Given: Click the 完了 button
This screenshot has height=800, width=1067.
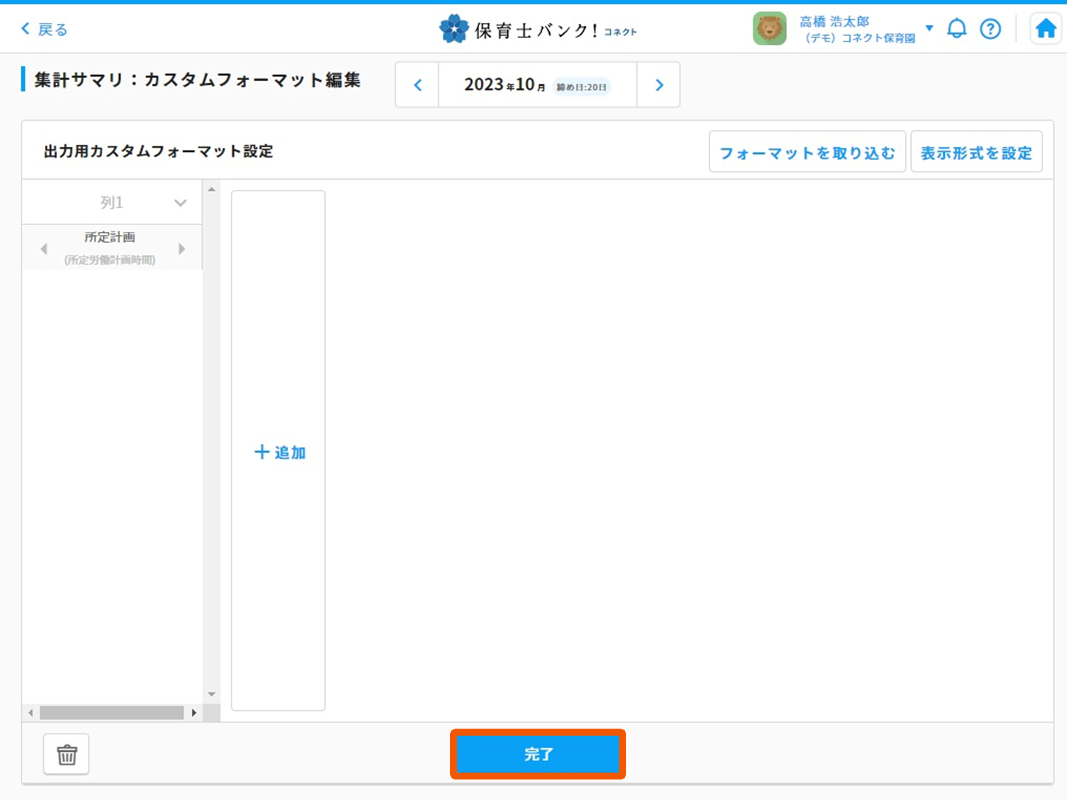Looking at the screenshot, I should tap(538, 755).
